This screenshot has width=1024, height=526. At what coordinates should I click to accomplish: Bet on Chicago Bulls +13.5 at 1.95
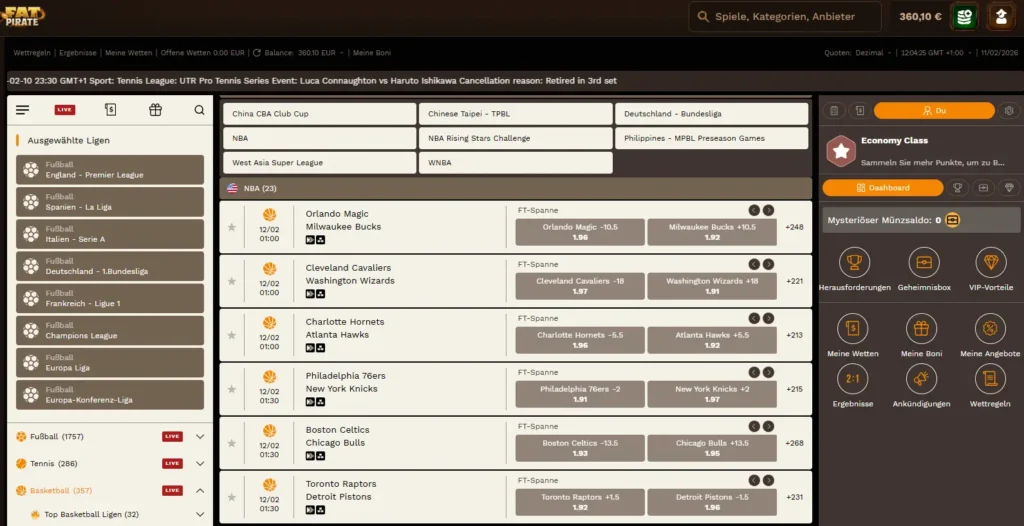point(712,448)
